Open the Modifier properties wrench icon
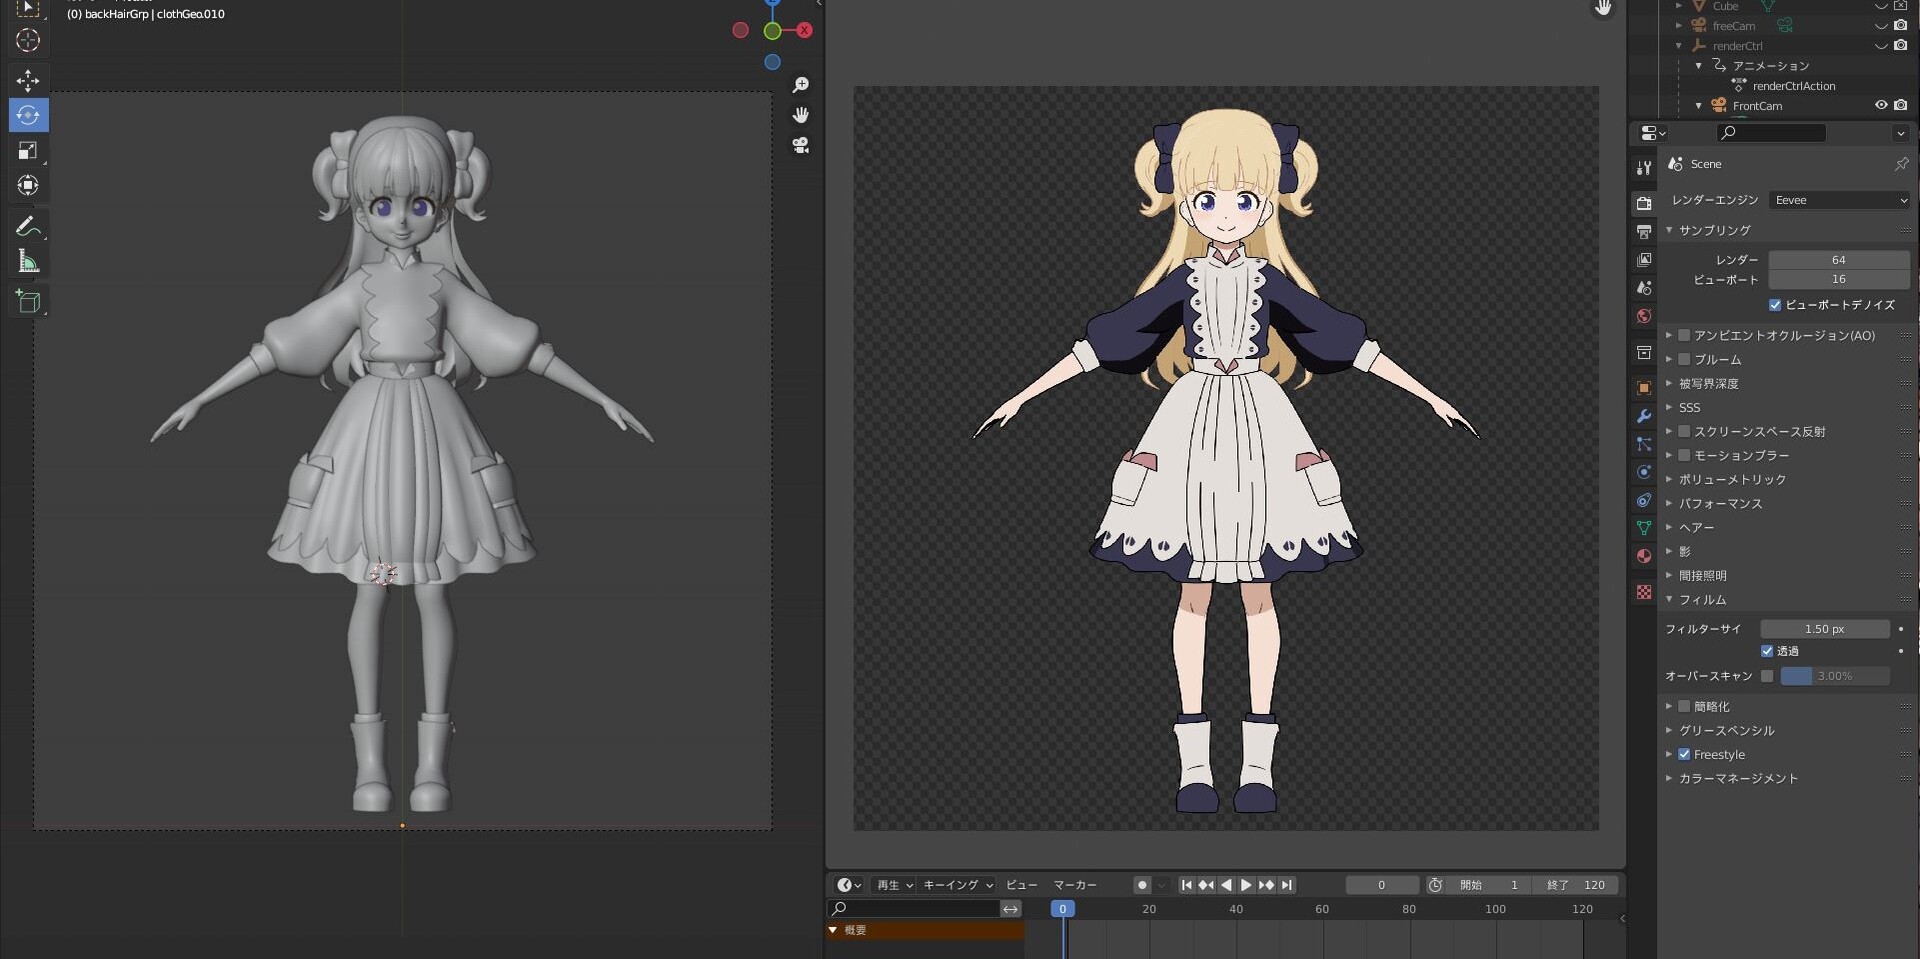 (x=1643, y=416)
